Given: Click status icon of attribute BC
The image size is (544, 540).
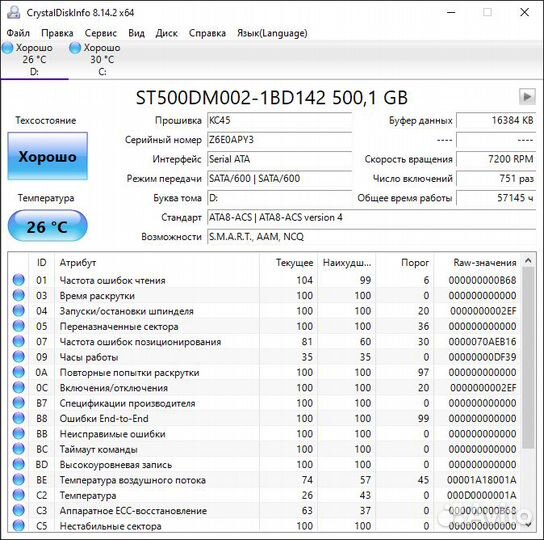Looking at the screenshot, I should [19, 449].
